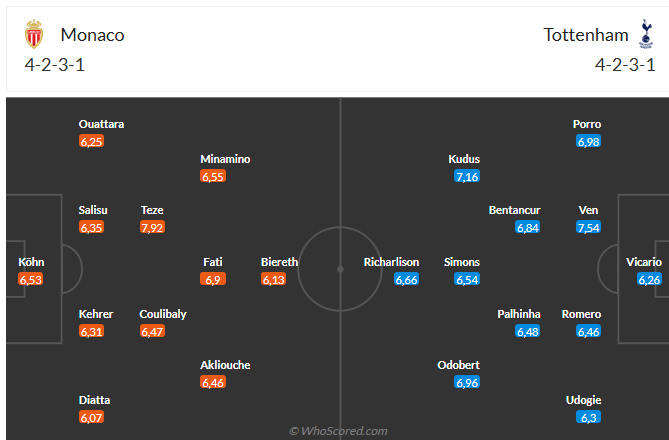Select the Monaco team name

[x=92, y=35]
